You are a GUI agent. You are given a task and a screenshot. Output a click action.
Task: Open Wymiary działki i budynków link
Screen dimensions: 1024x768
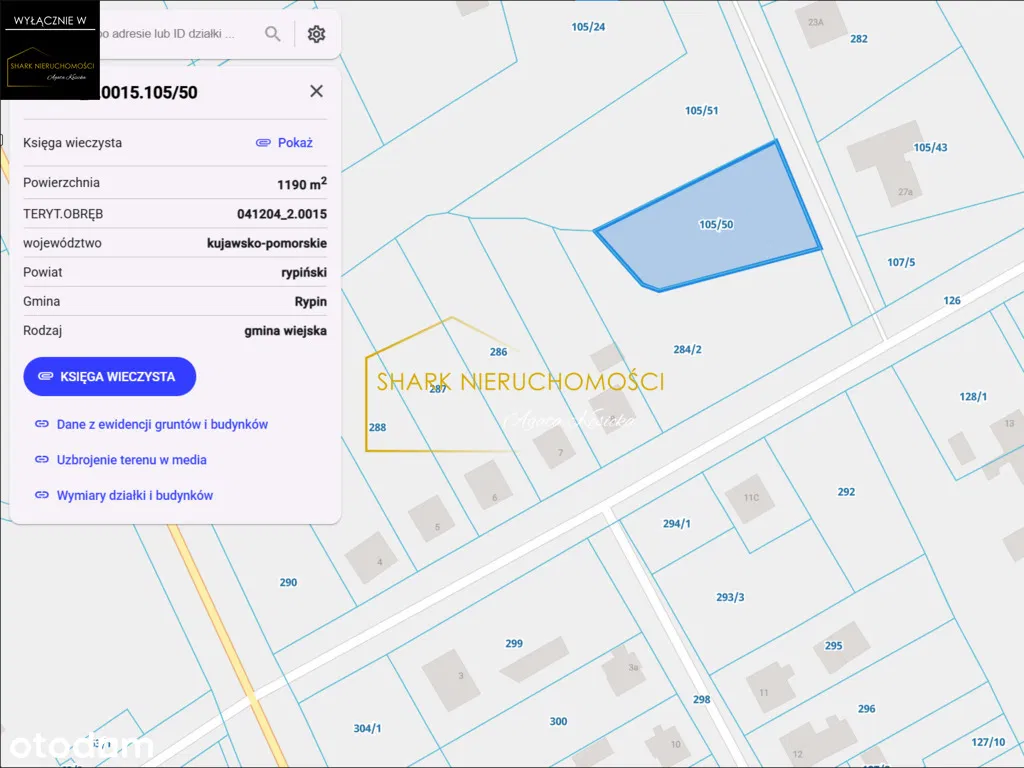(x=135, y=495)
